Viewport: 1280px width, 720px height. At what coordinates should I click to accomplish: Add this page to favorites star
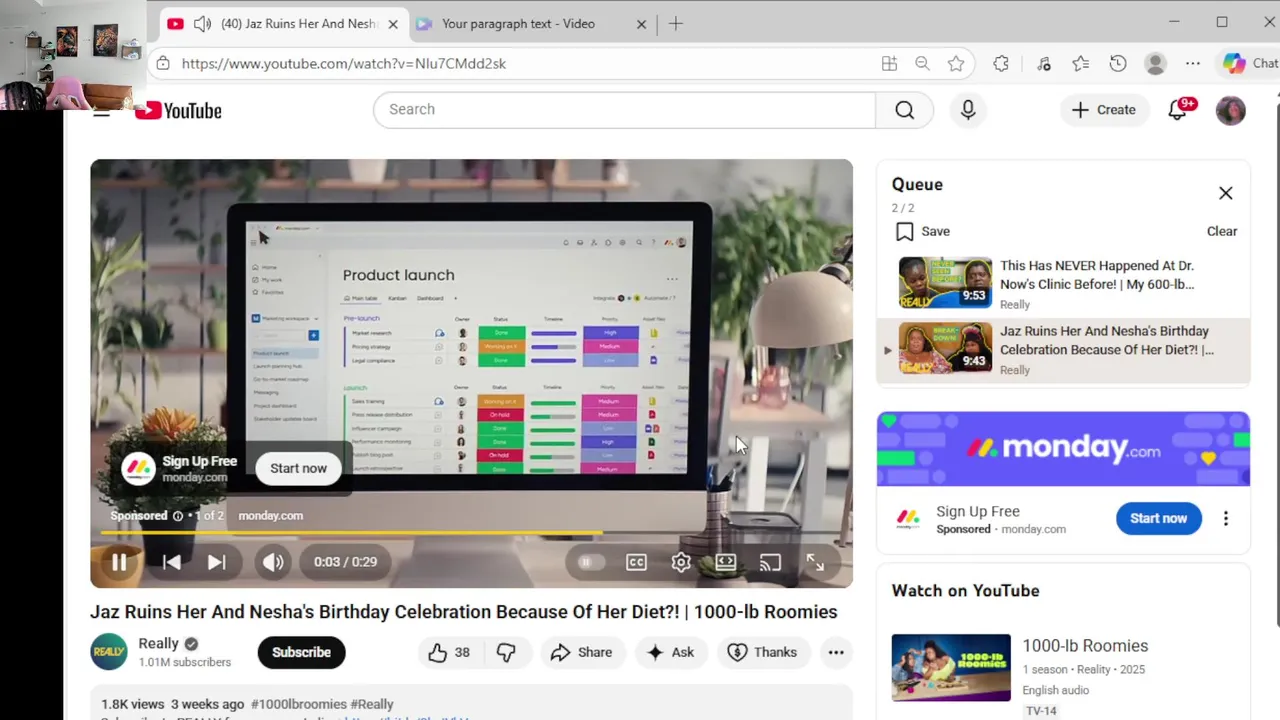point(956,64)
